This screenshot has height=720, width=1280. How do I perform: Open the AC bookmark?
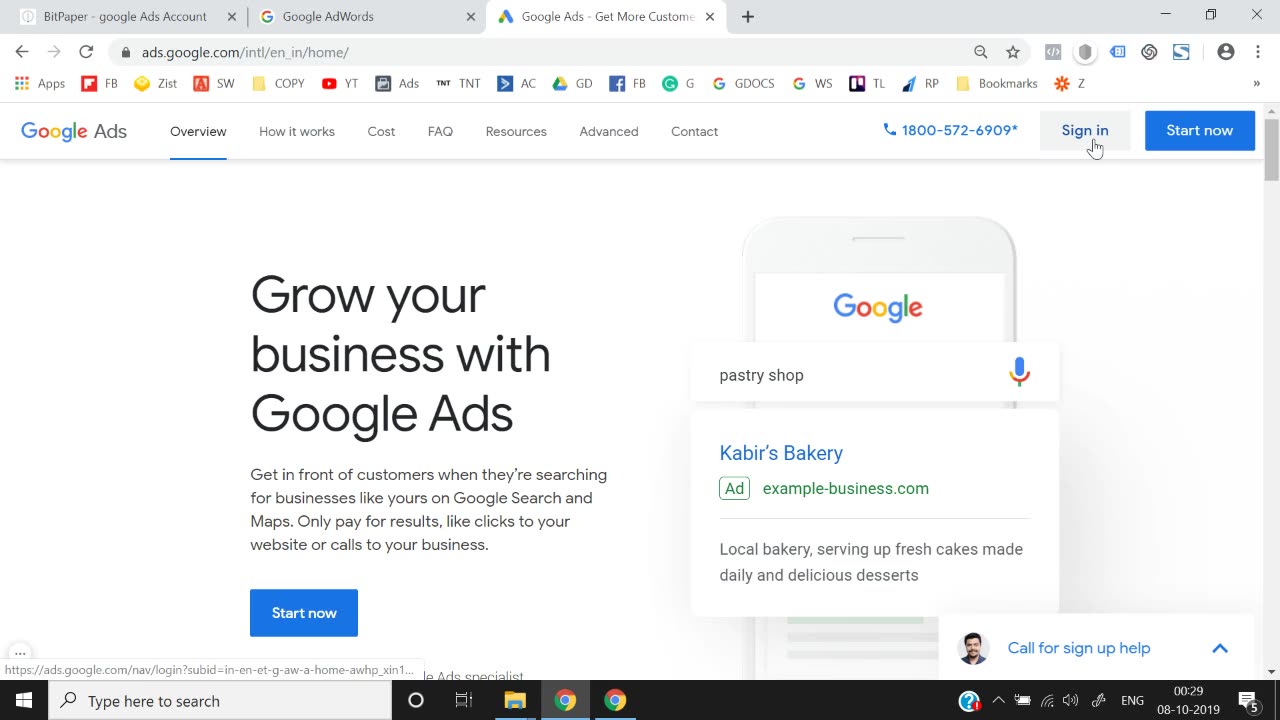pyautogui.click(x=517, y=84)
